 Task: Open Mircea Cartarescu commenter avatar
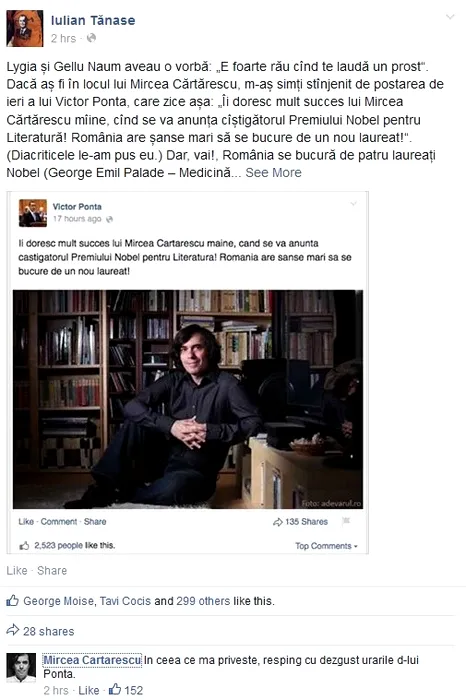click(x=21, y=668)
